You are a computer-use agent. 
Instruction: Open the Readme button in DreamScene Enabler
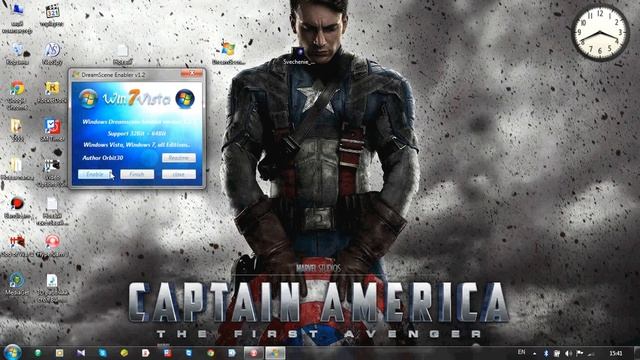(x=179, y=158)
